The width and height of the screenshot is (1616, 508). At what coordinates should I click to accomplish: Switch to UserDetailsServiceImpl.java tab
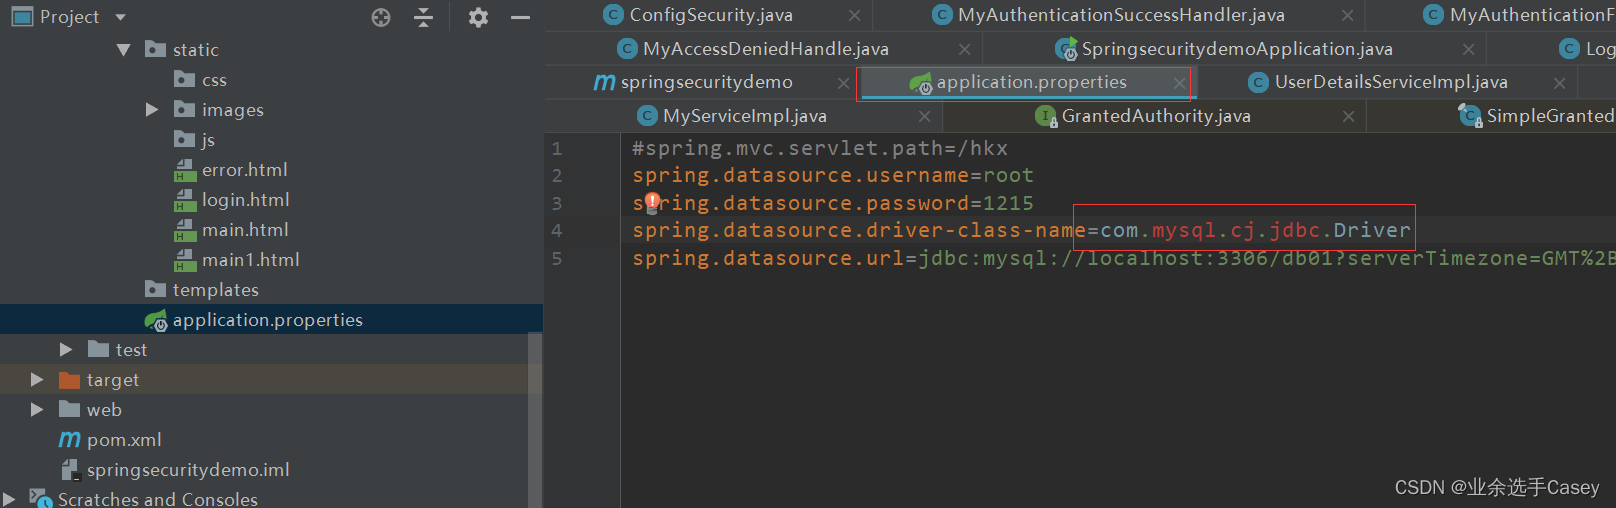1390,82
